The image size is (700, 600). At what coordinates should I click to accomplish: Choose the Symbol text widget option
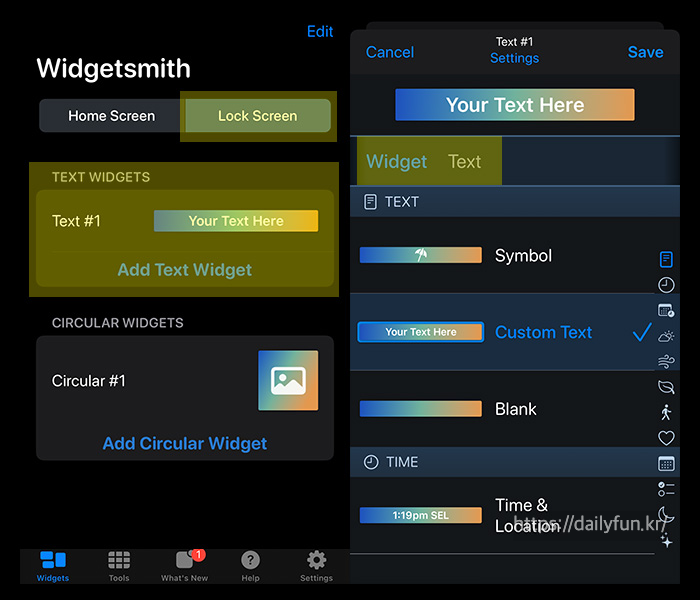502,255
